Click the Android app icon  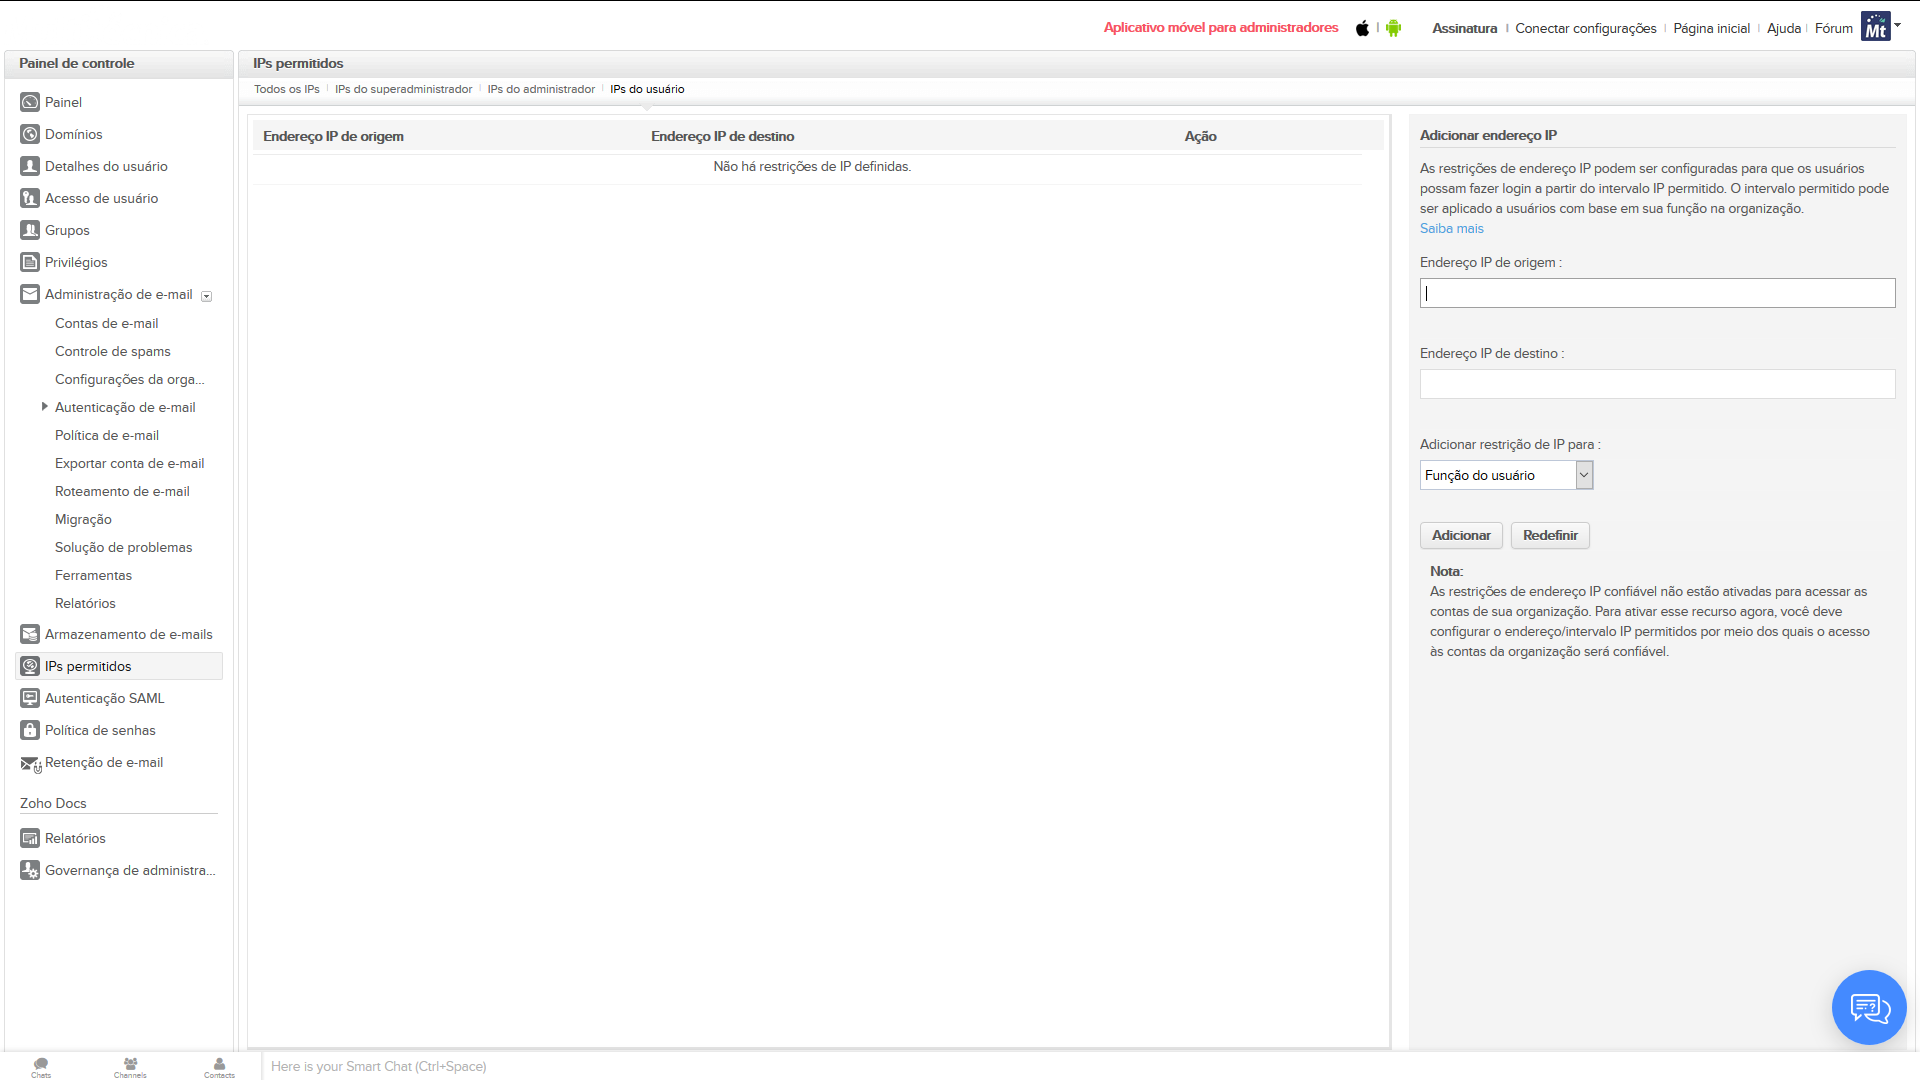click(x=1393, y=28)
